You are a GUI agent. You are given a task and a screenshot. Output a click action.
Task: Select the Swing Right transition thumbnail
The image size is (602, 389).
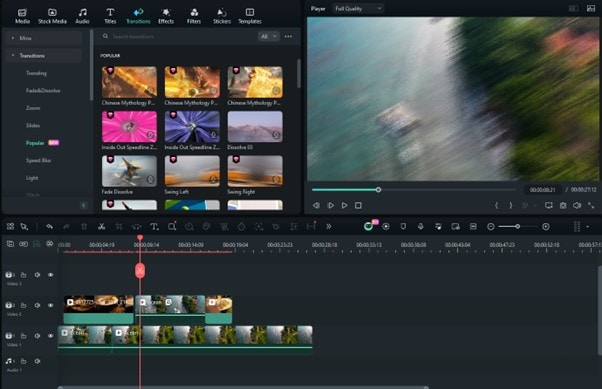[x=255, y=171]
